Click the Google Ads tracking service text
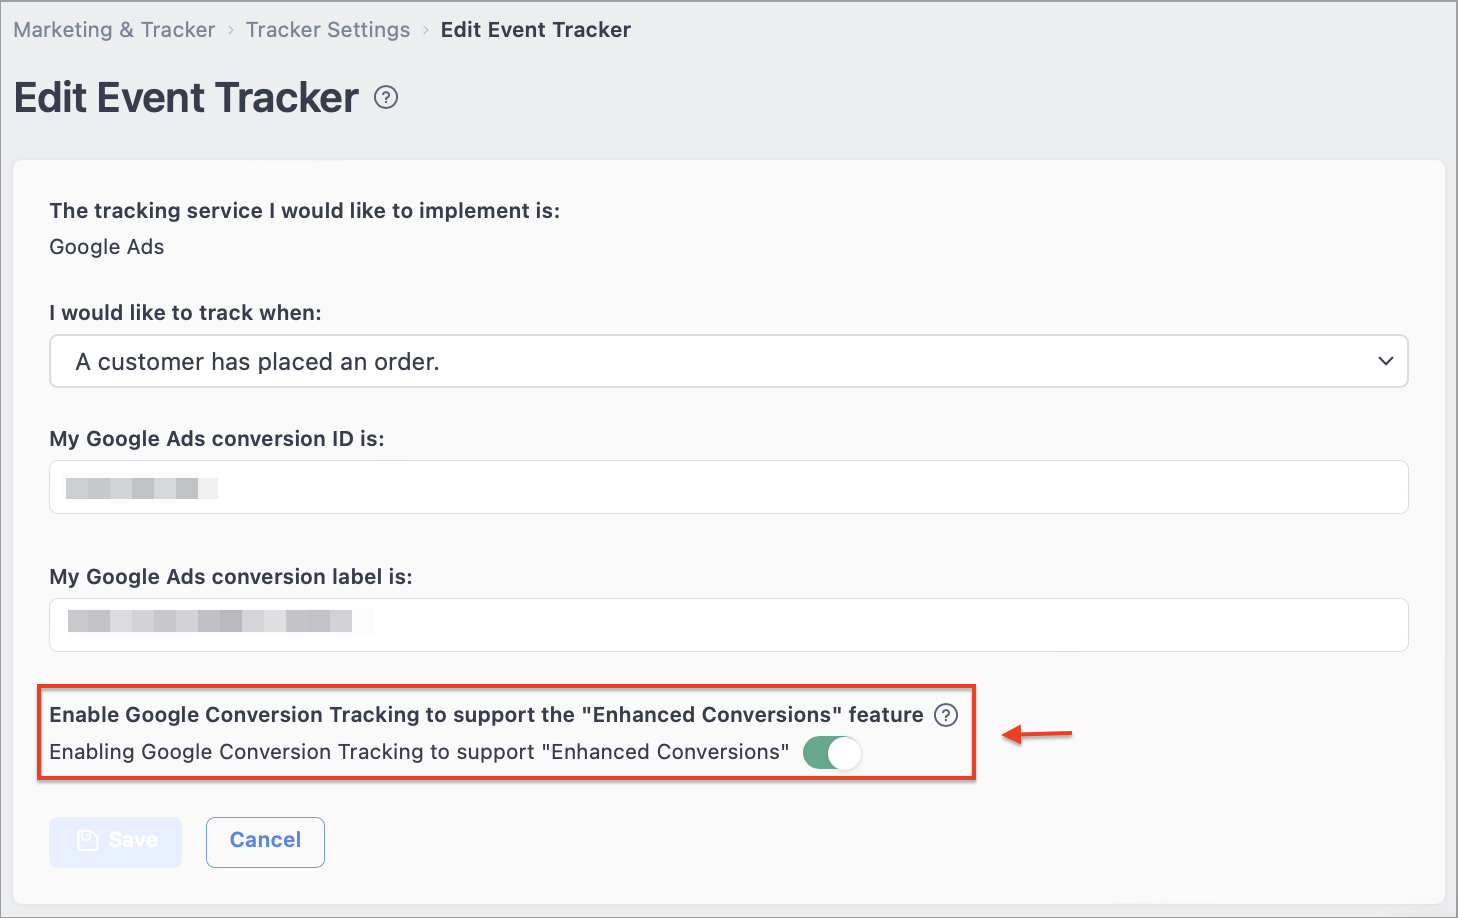This screenshot has height=918, width=1458. point(107,247)
